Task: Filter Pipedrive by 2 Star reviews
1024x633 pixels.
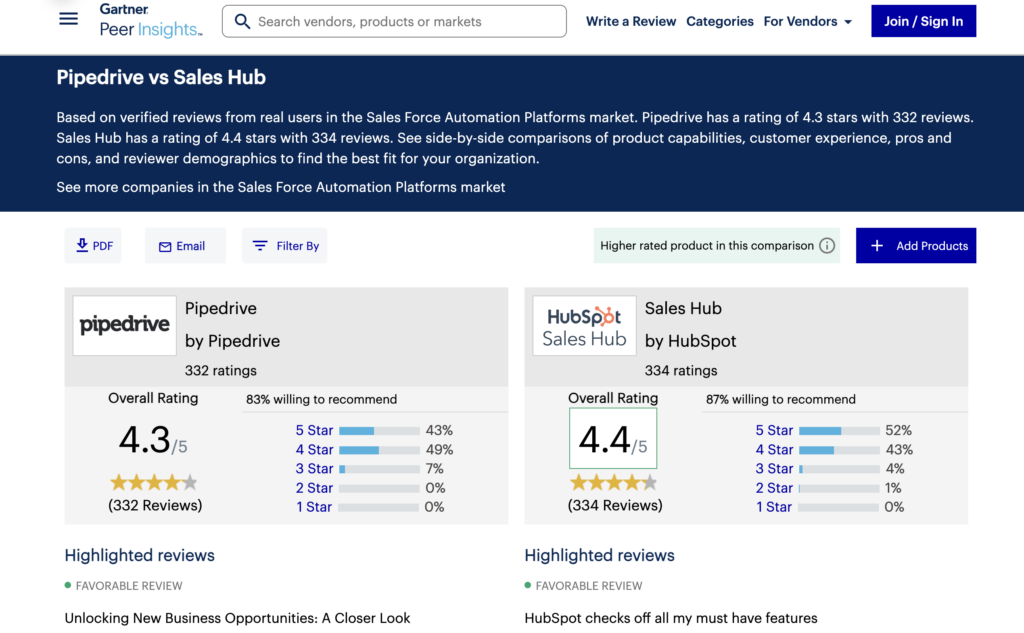Action: pos(314,488)
